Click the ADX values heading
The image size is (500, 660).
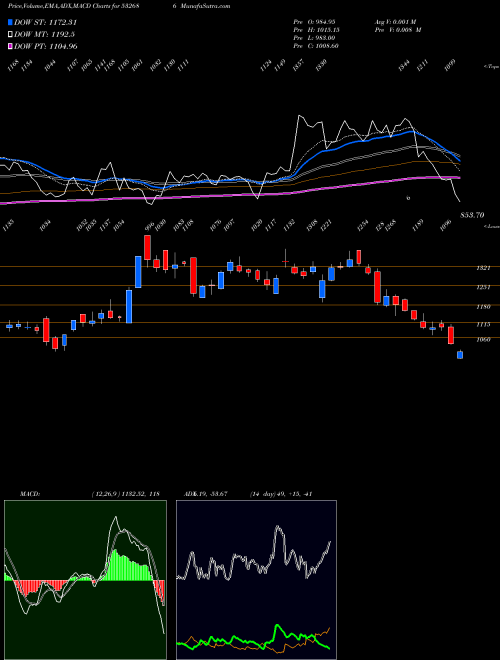click(205, 494)
